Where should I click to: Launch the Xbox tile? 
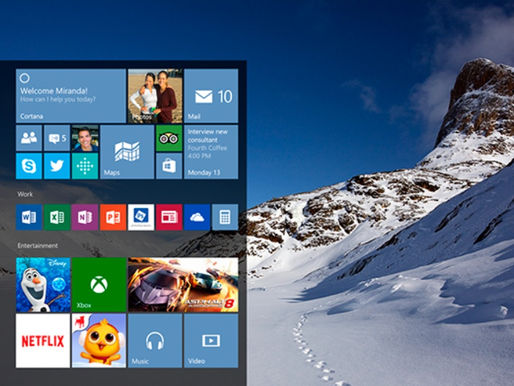coord(99,285)
